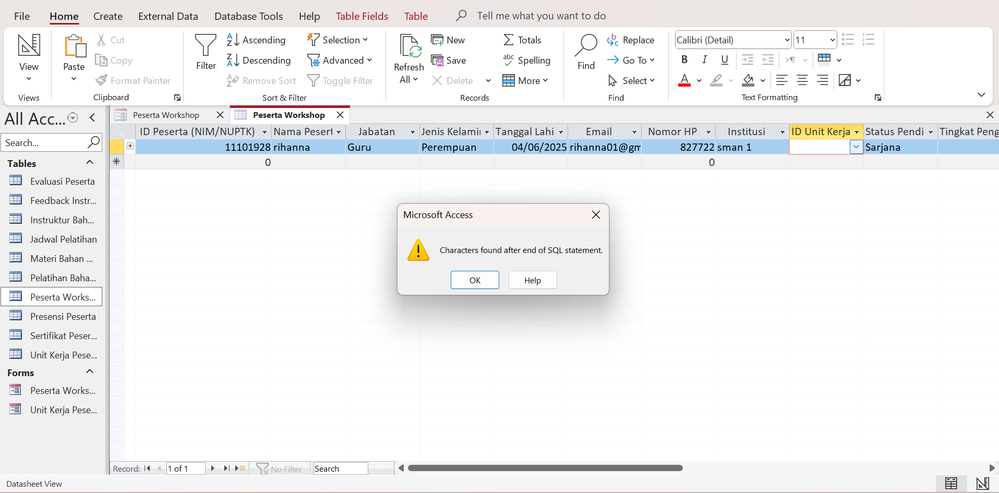Center align text
Viewport: 999px width, 493px height.
click(802, 80)
